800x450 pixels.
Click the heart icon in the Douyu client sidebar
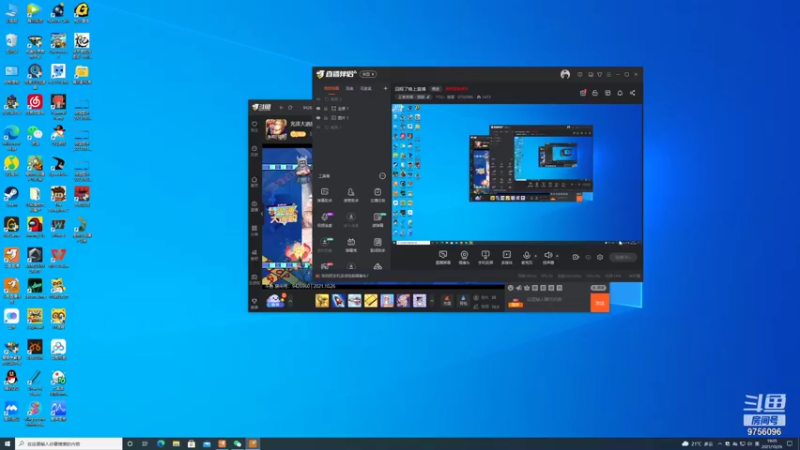click(x=254, y=124)
